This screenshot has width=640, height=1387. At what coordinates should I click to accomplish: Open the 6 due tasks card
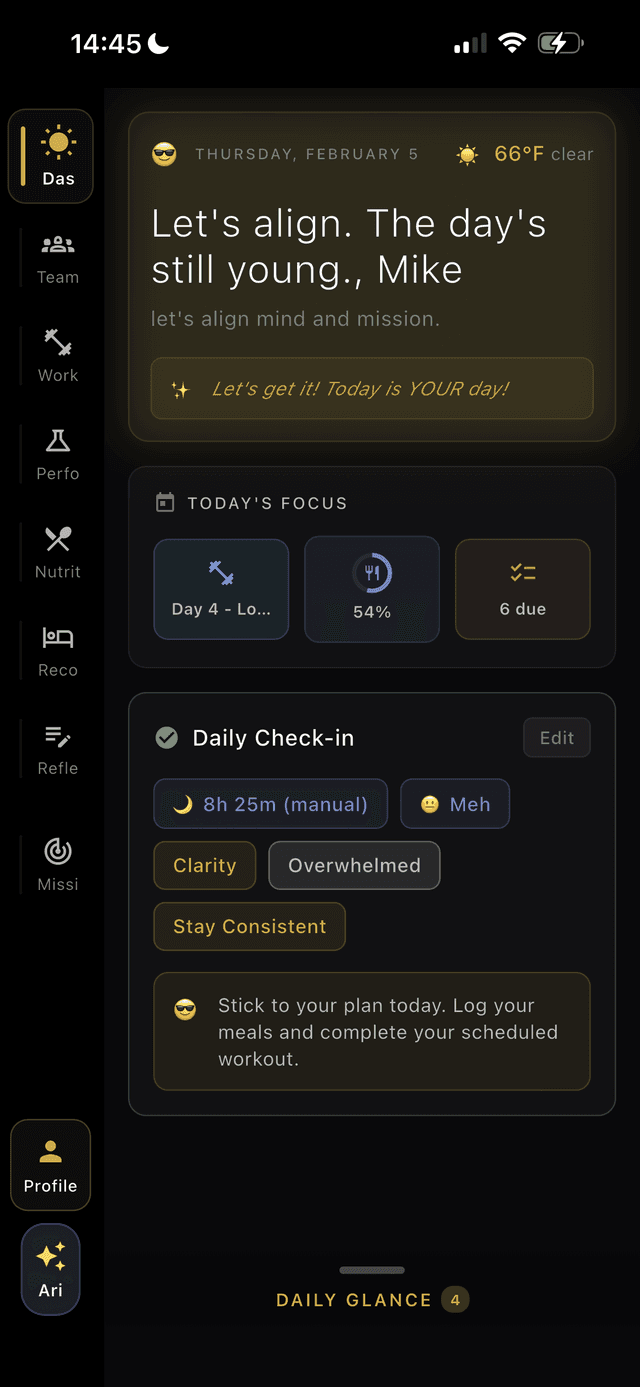point(522,589)
